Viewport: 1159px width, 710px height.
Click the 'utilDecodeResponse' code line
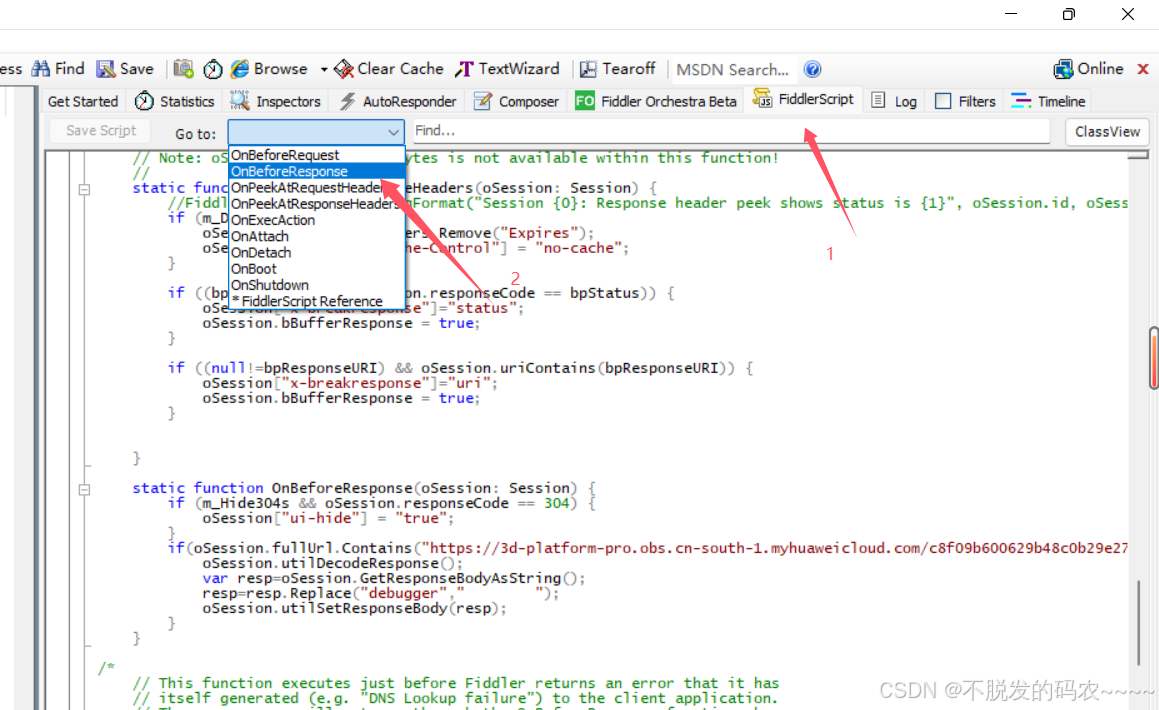coord(333,563)
